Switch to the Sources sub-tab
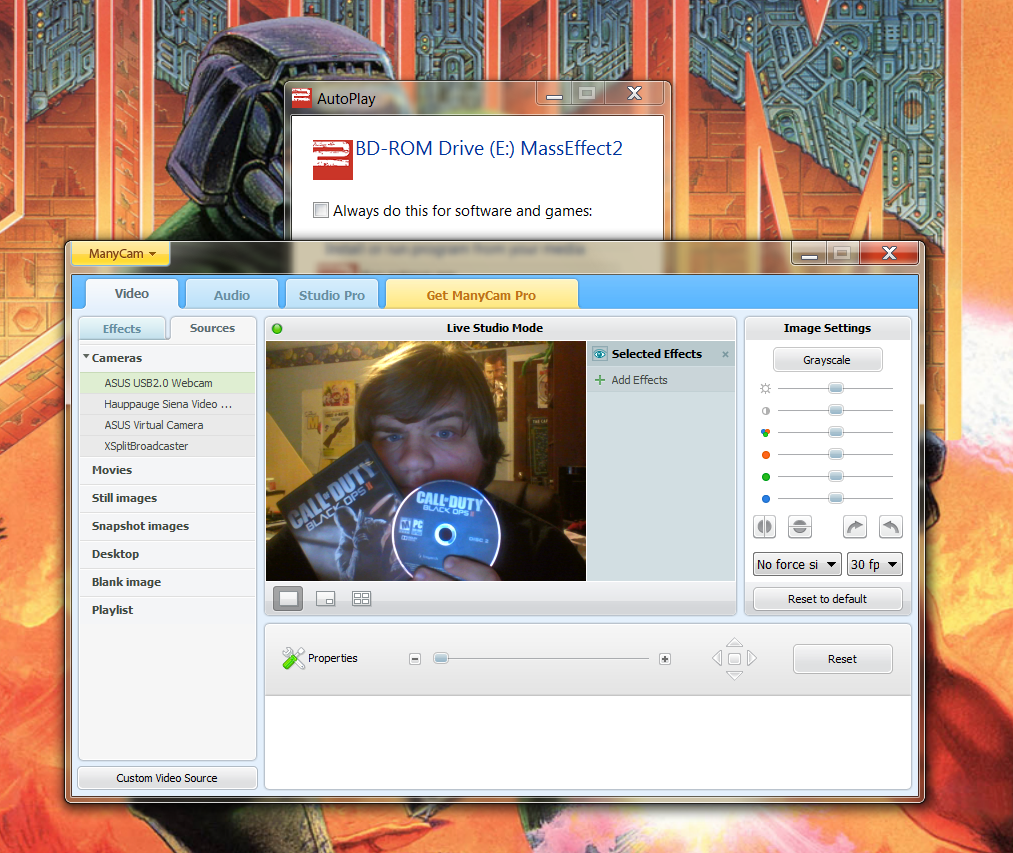The height and width of the screenshot is (853, 1013). click(x=213, y=328)
